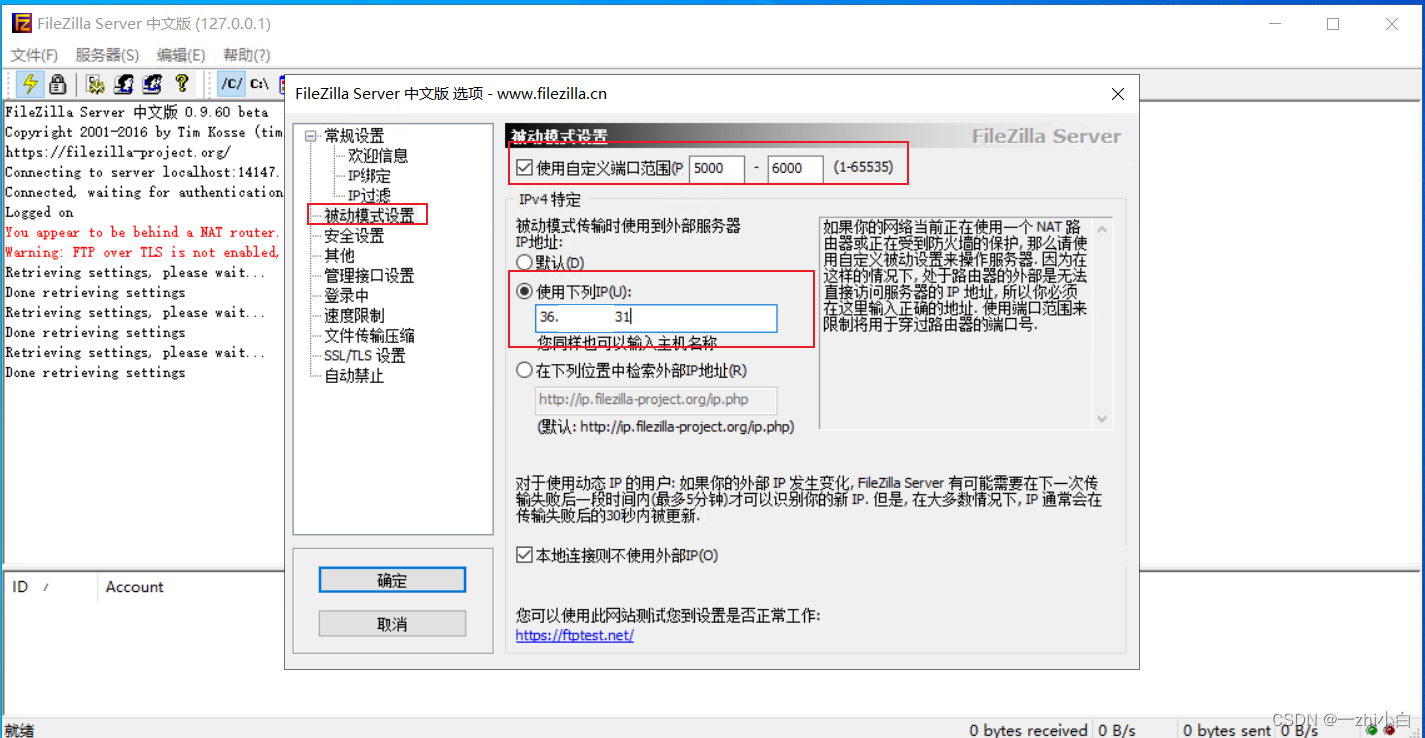1425x738 pixels.
Task: Open the Users editor toolbar icon
Action: pos(124,84)
